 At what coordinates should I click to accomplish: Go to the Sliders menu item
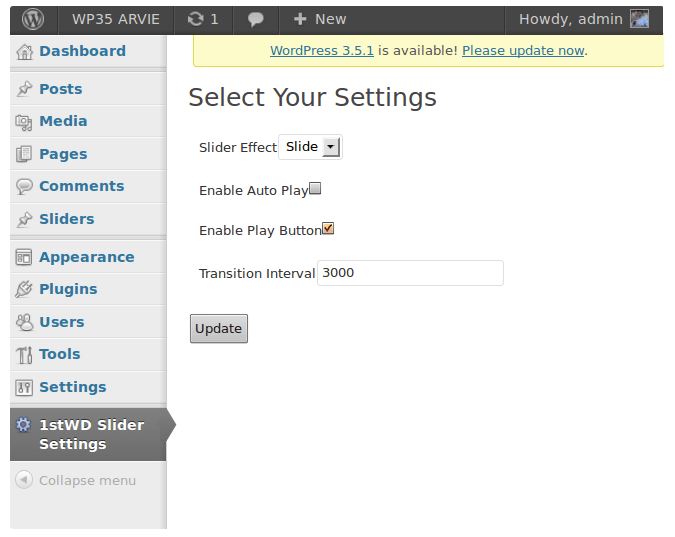pyautogui.click(x=66, y=219)
